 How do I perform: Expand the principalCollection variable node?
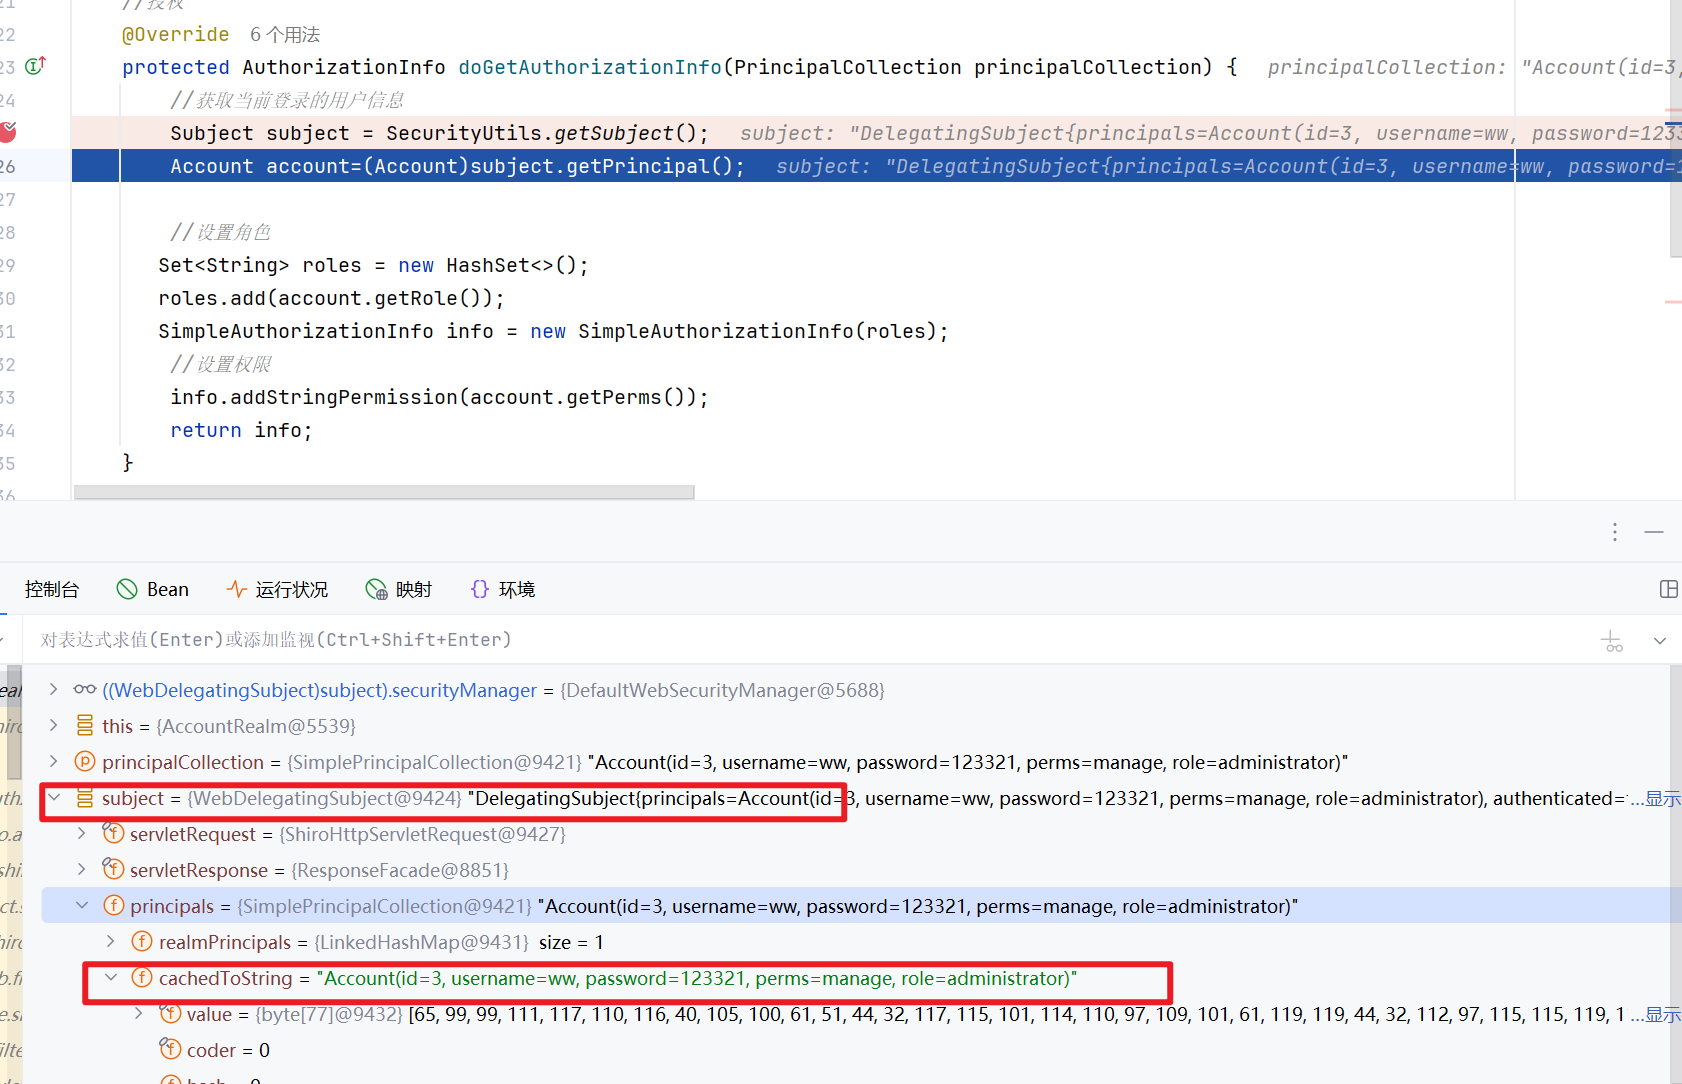[54, 762]
